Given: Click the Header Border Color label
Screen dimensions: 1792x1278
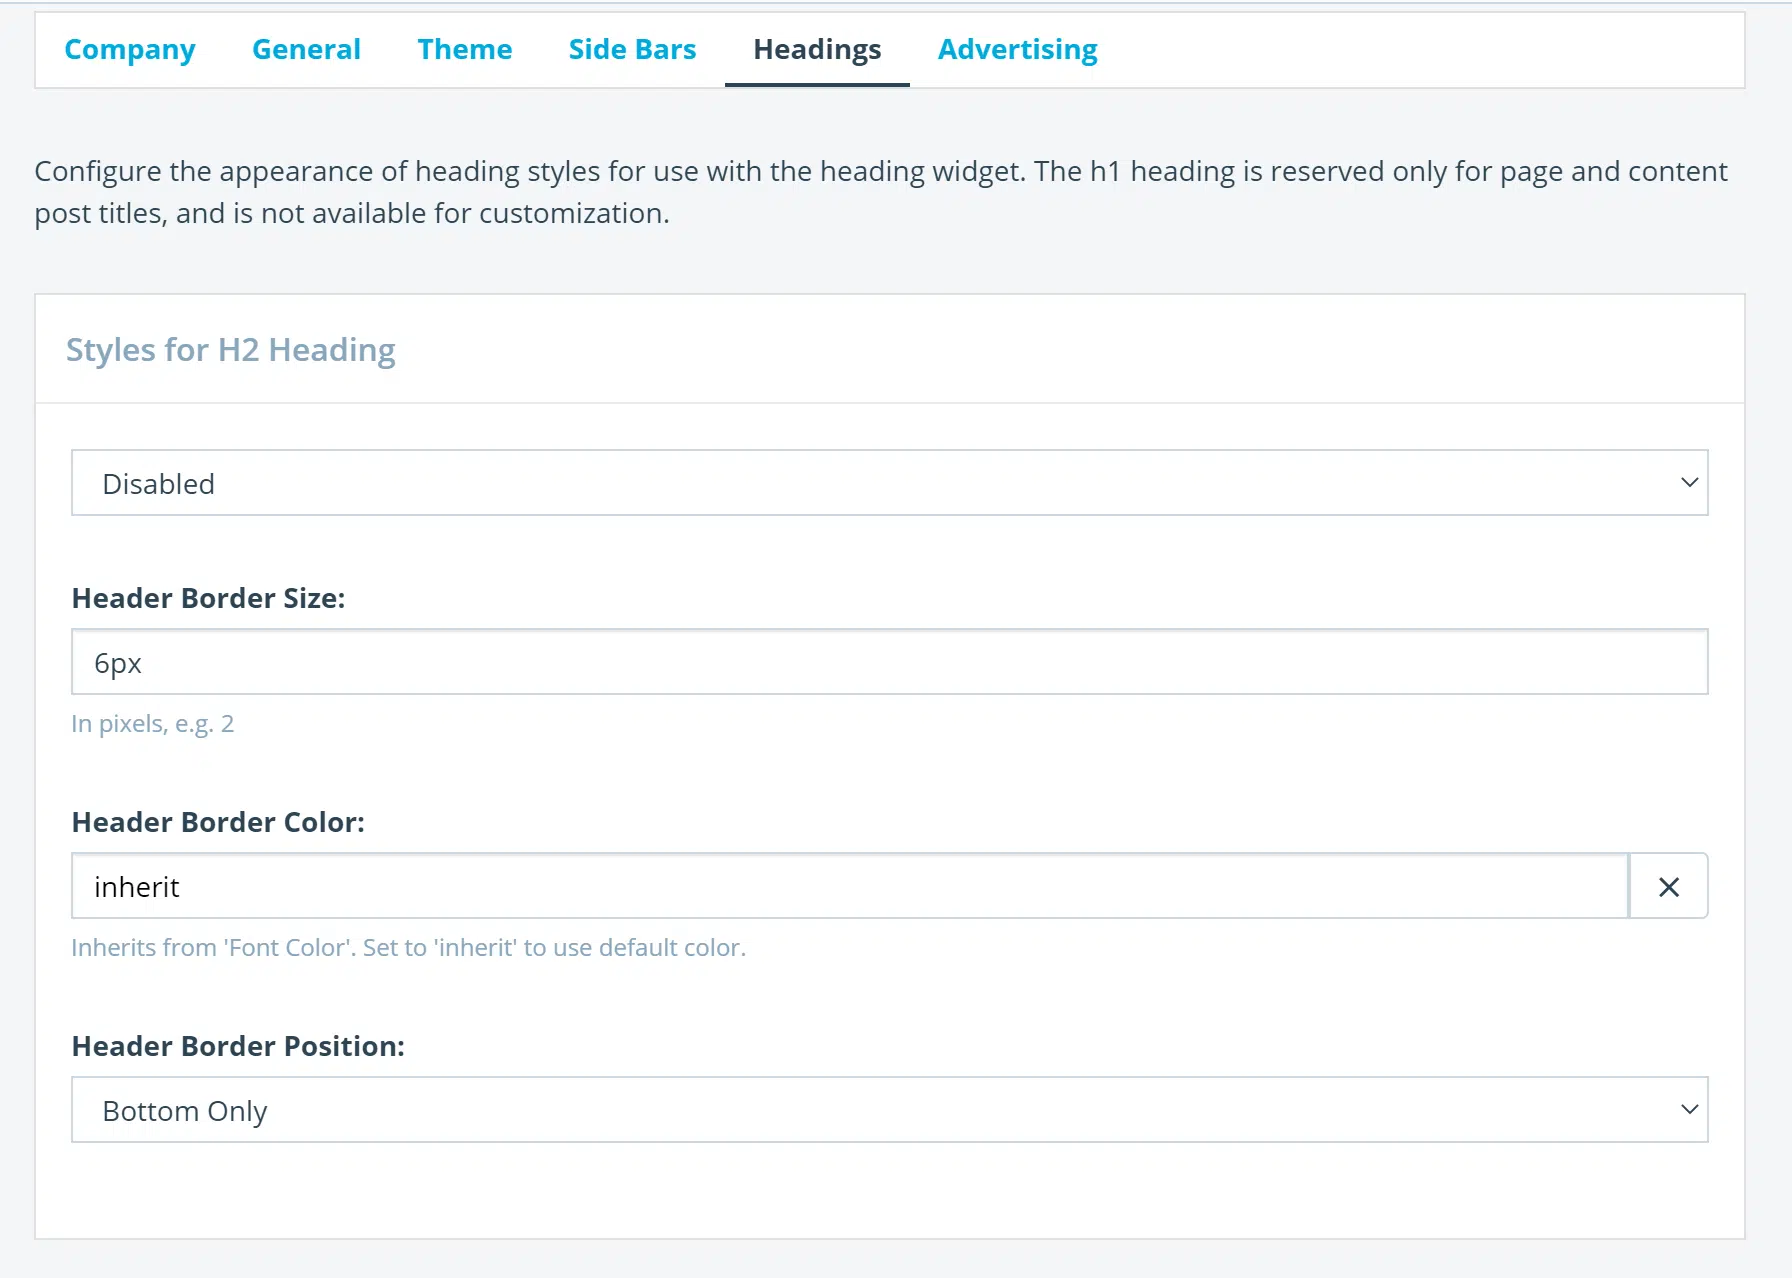Looking at the screenshot, I should tap(218, 822).
